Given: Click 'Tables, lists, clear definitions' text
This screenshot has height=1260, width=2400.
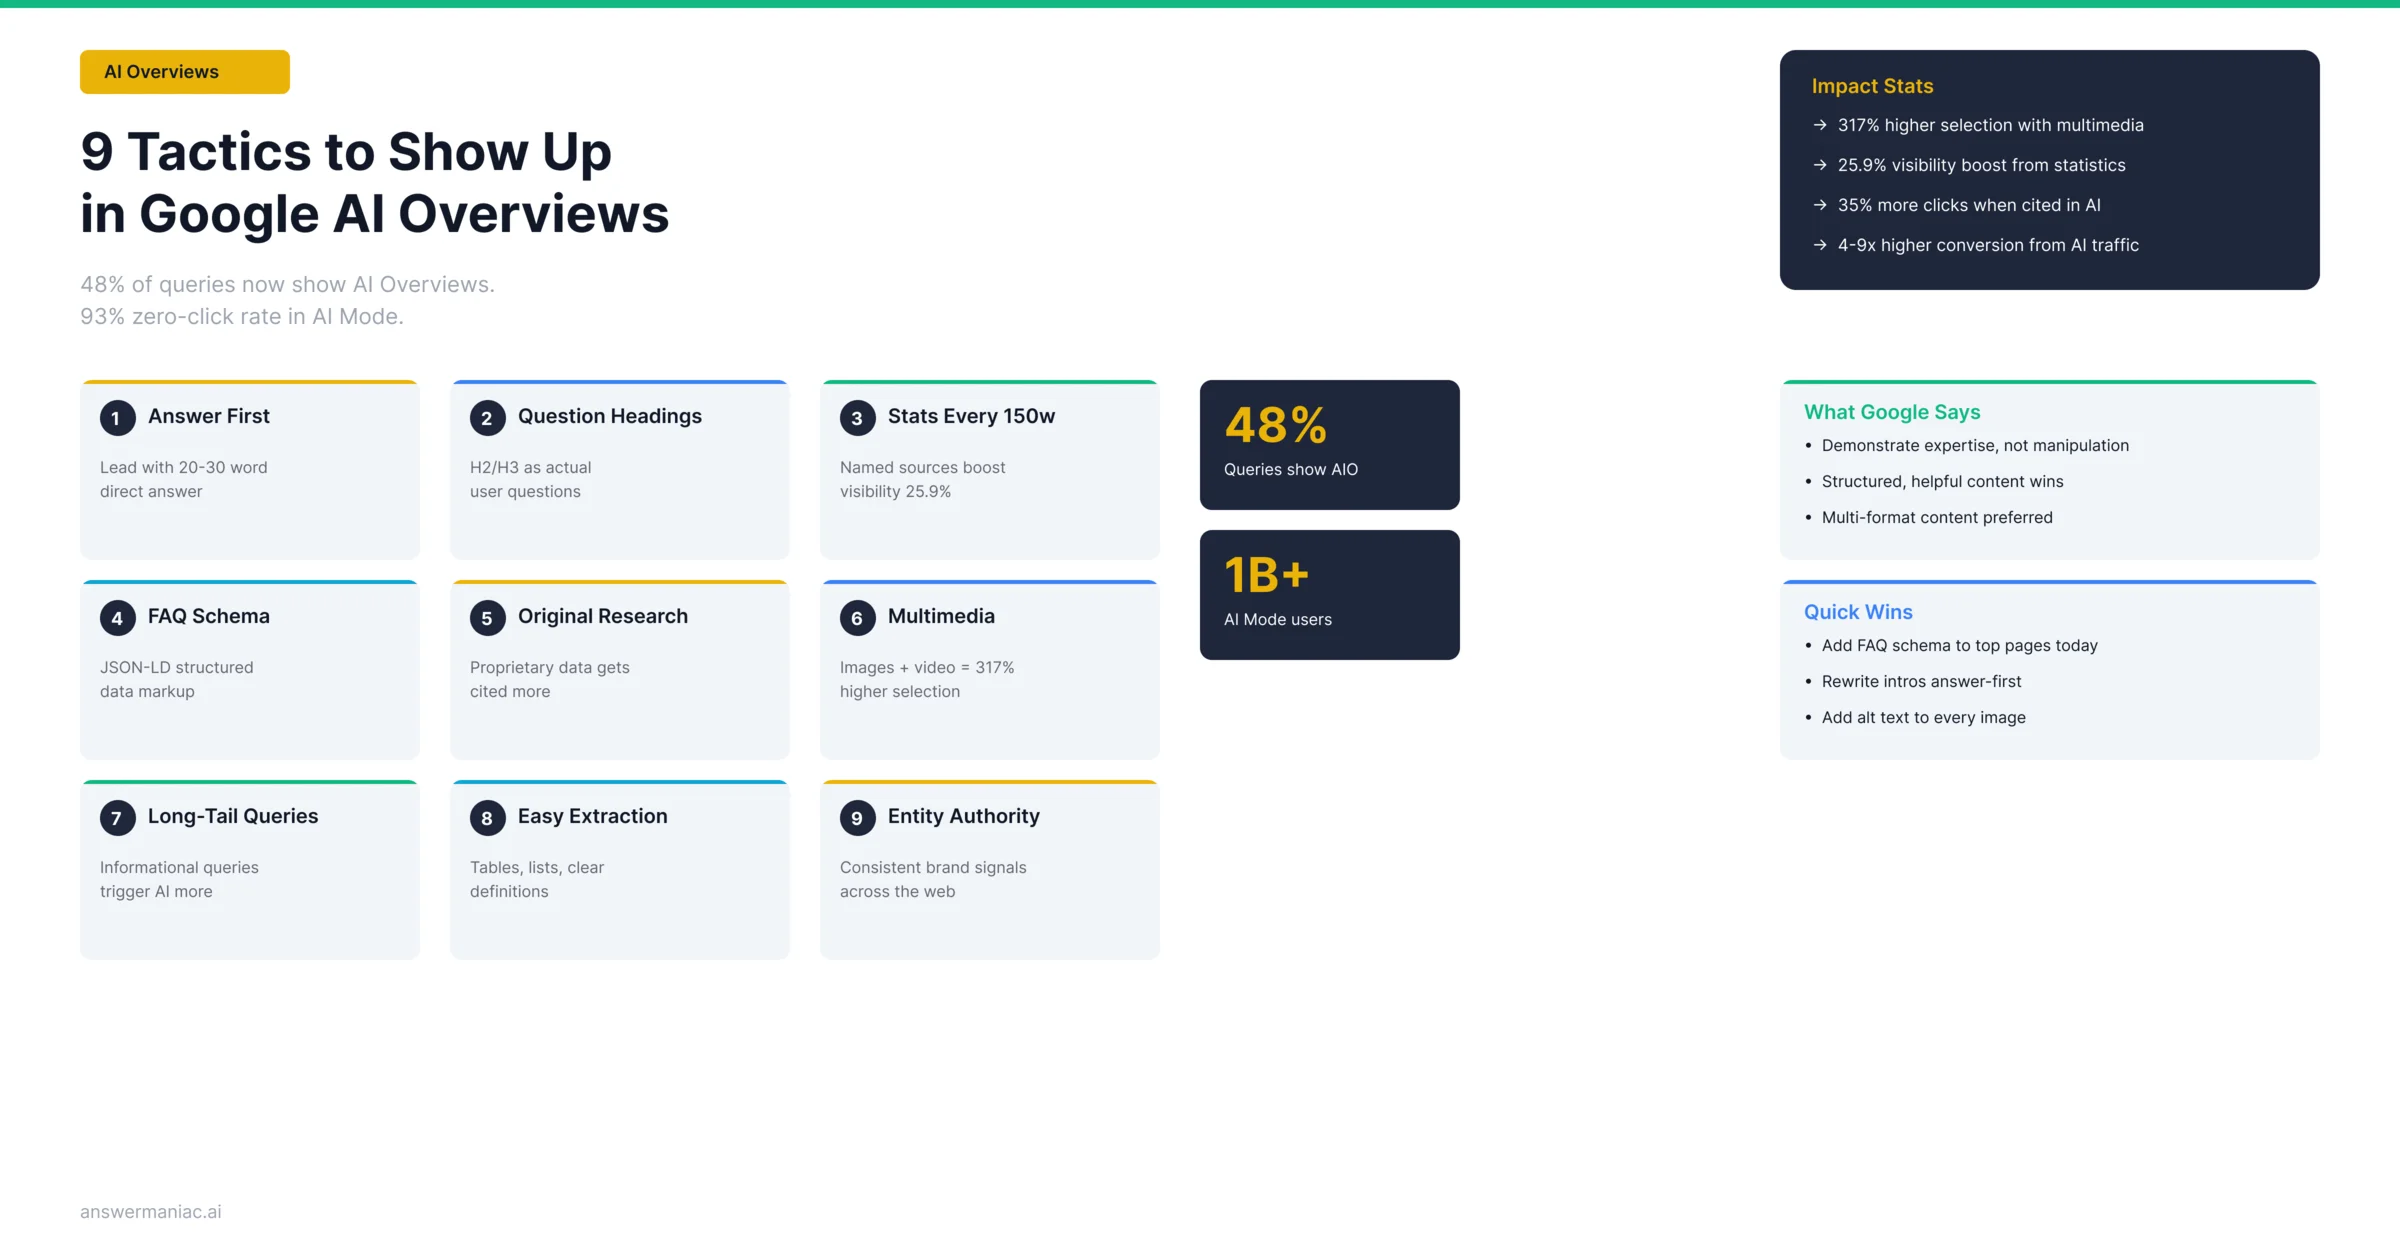Looking at the screenshot, I should click(x=537, y=880).
